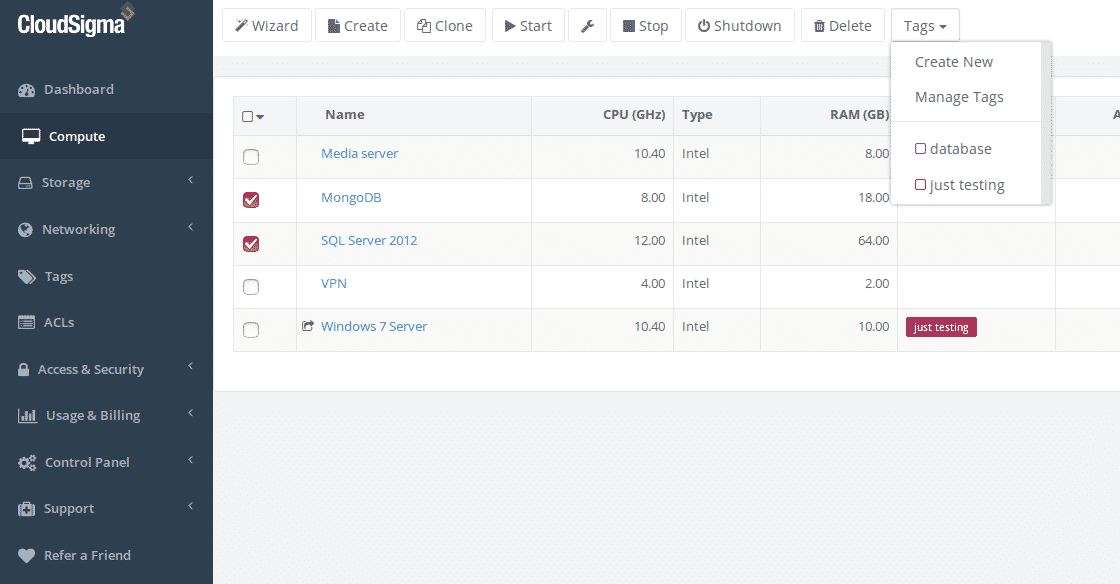This screenshot has width=1120, height=584.
Task: Choose Create New from Tags menu
Action: (x=954, y=62)
